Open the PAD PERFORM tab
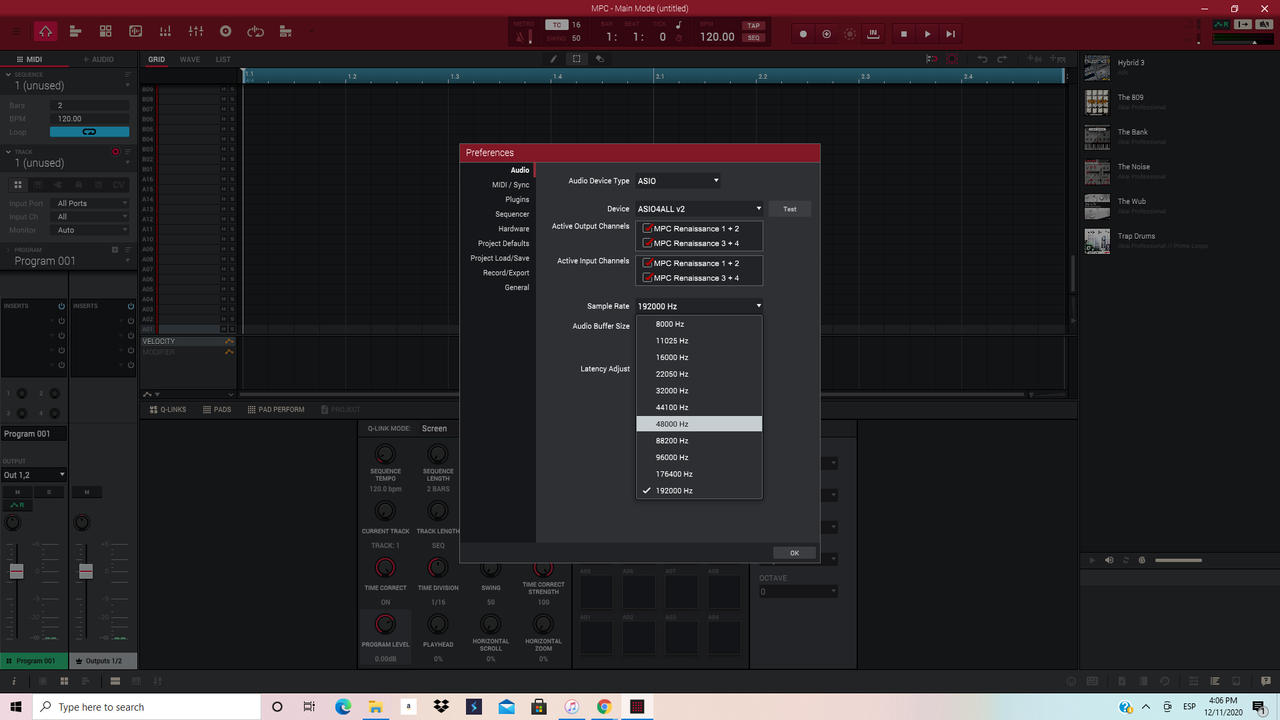1280x720 pixels. point(275,409)
